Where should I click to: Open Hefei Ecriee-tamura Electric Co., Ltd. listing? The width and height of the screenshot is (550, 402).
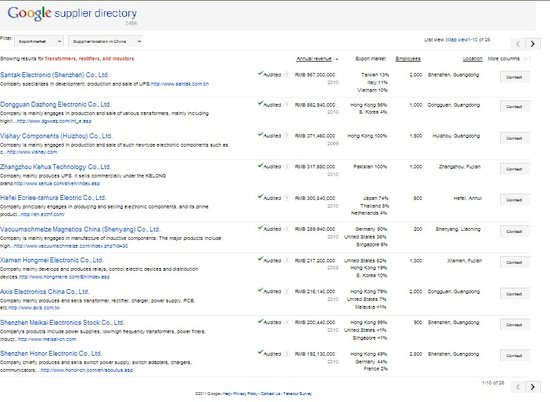click(53, 197)
